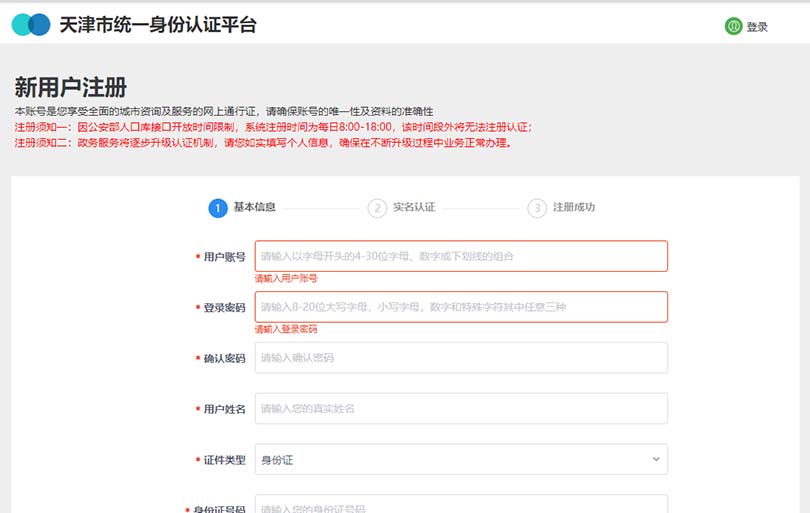
Task: Click the step 1 numbered circle
Action: coord(217,208)
